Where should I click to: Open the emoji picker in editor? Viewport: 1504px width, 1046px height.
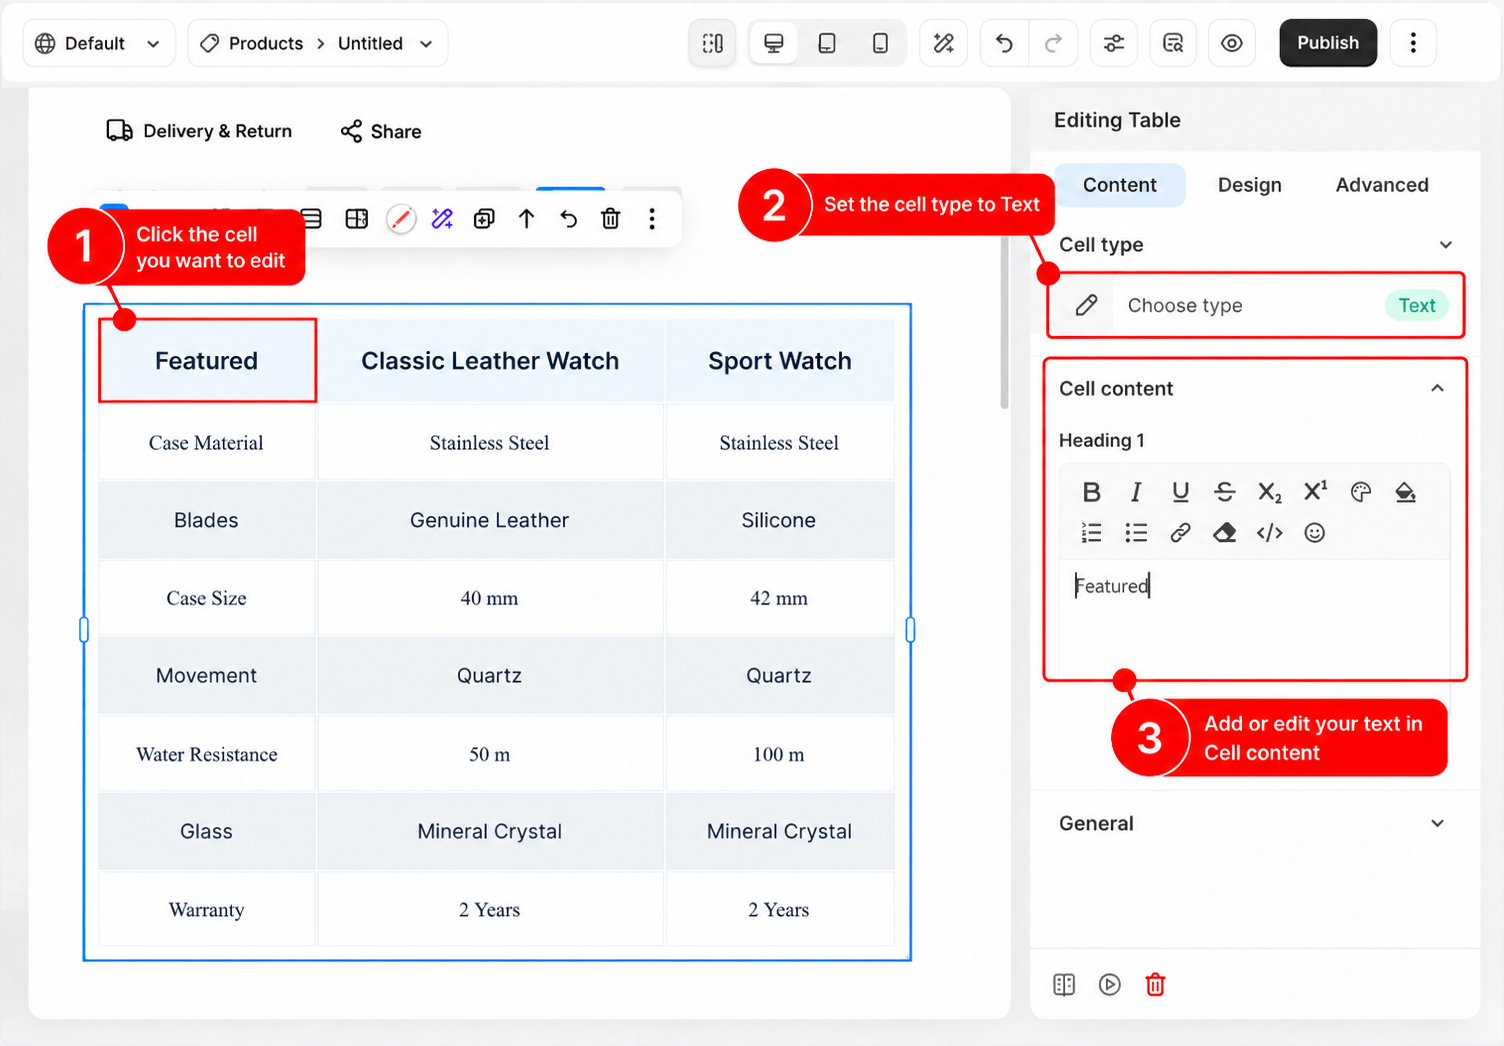(x=1314, y=533)
